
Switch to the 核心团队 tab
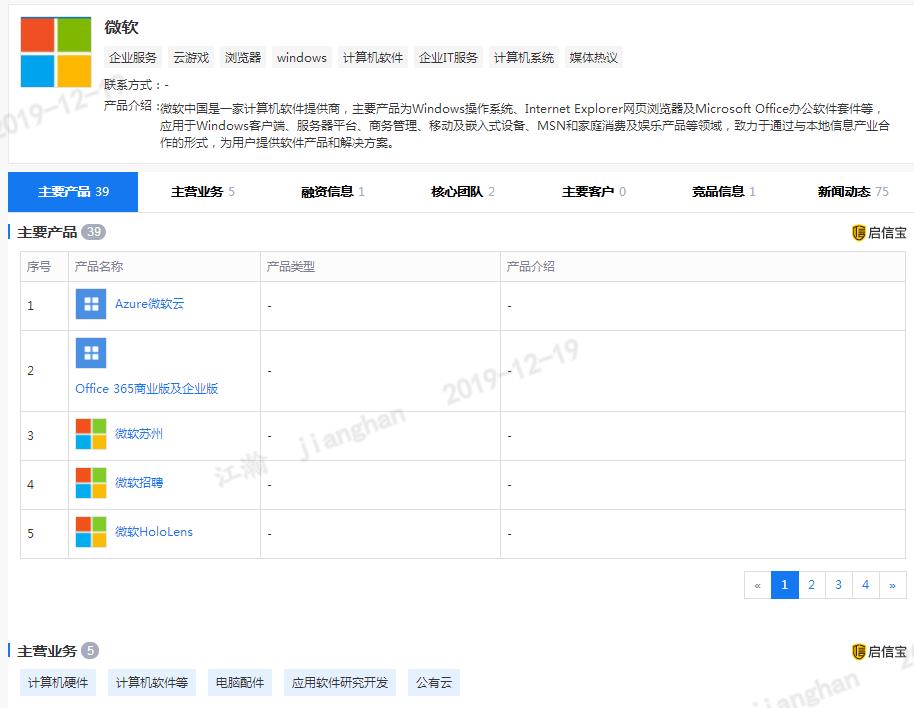[458, 191]
